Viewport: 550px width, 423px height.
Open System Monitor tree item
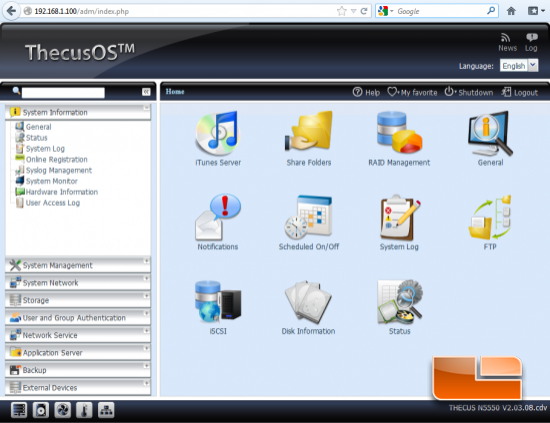tap(52, 181)
